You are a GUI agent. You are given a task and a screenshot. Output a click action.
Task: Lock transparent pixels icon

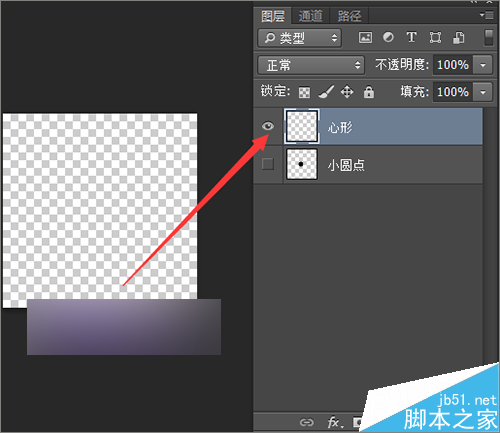pyautogui.click(x=304, y=92)
